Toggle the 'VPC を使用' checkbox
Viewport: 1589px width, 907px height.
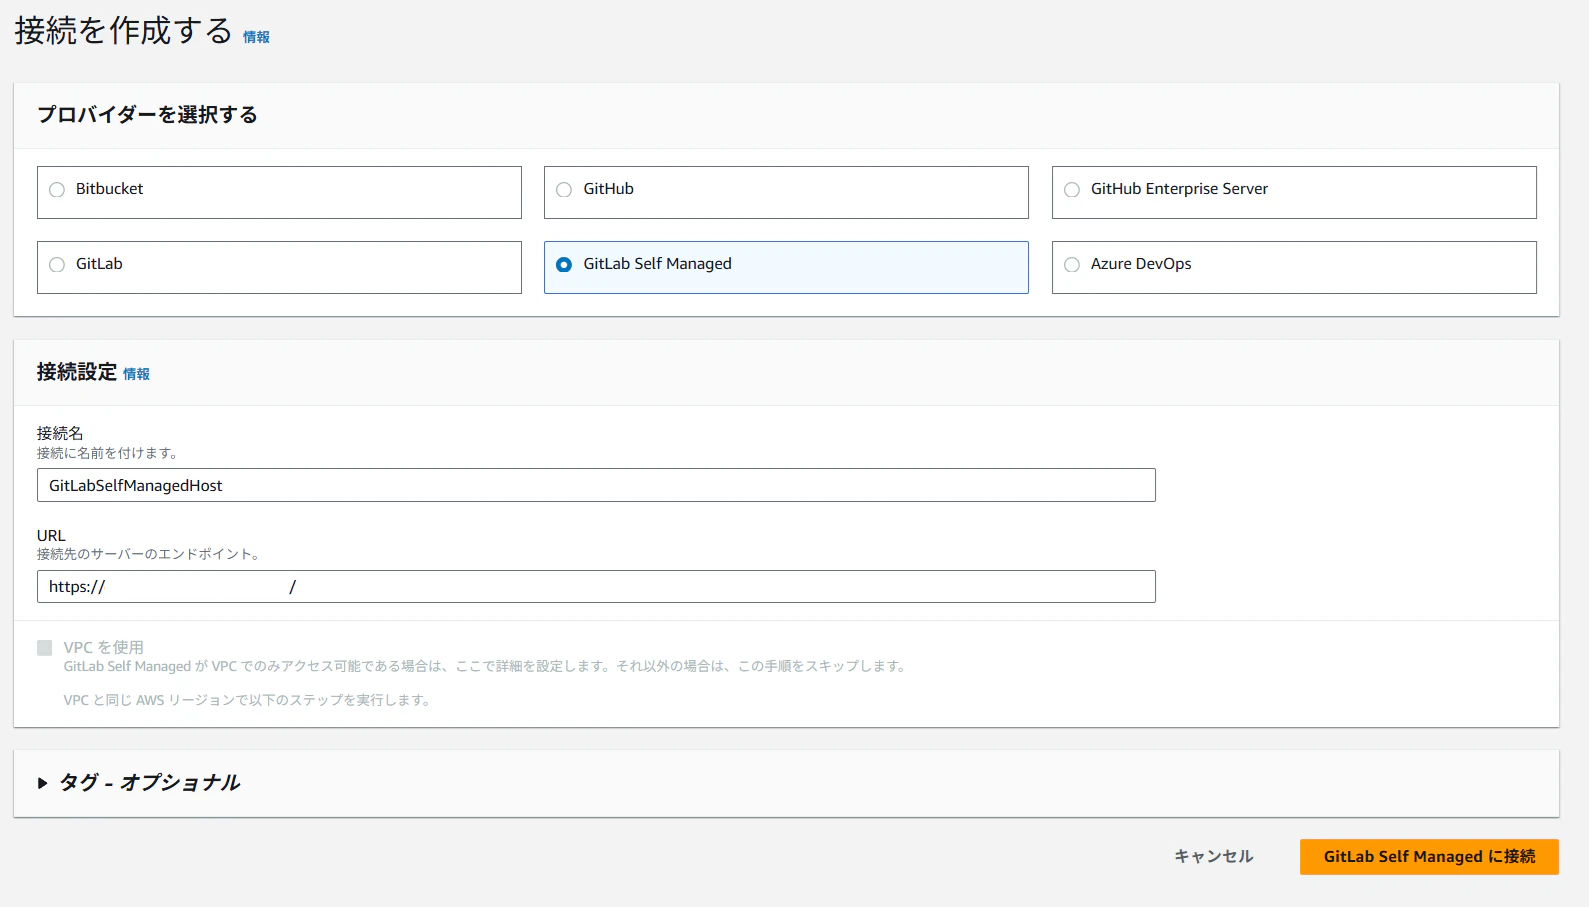pos(45,648)
